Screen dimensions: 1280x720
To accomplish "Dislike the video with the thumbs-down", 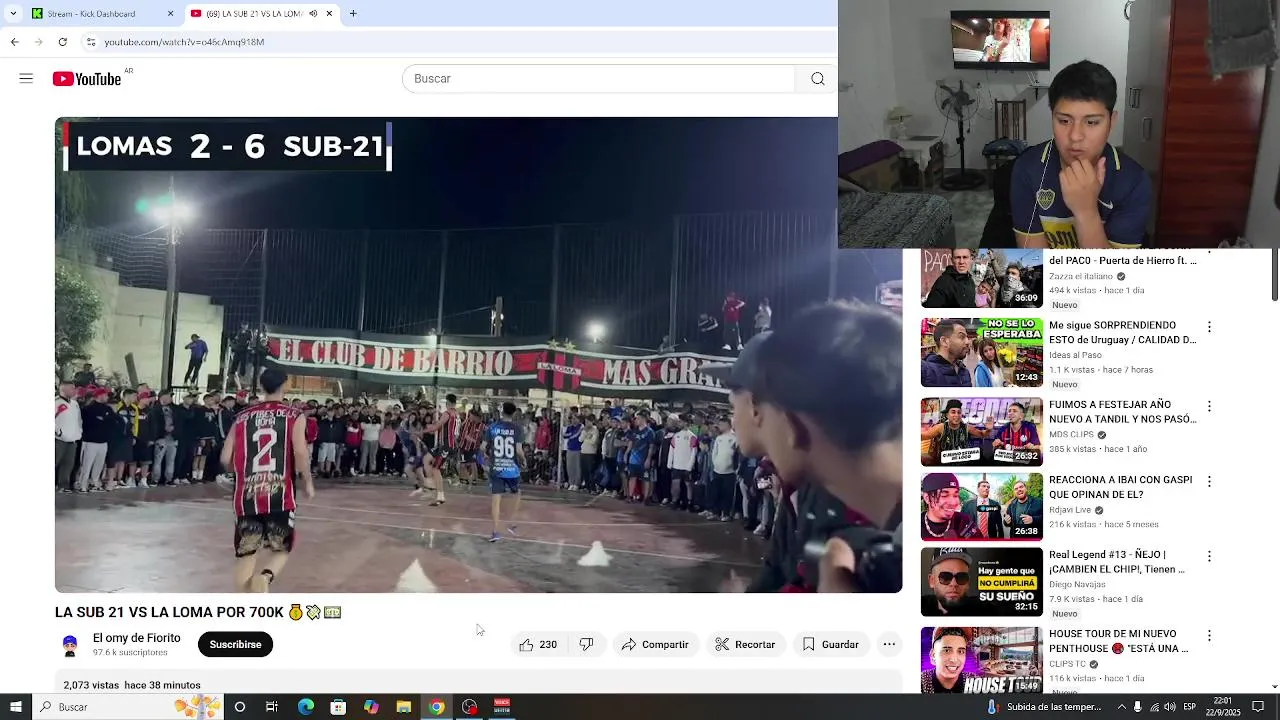I will pyautogui.click(x=587, y=645).
